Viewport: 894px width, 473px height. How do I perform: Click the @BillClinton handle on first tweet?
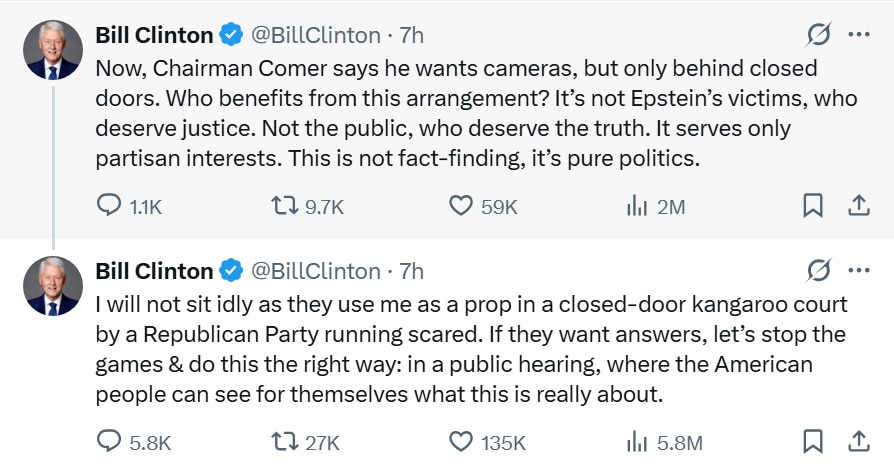[x=315, y=35]
